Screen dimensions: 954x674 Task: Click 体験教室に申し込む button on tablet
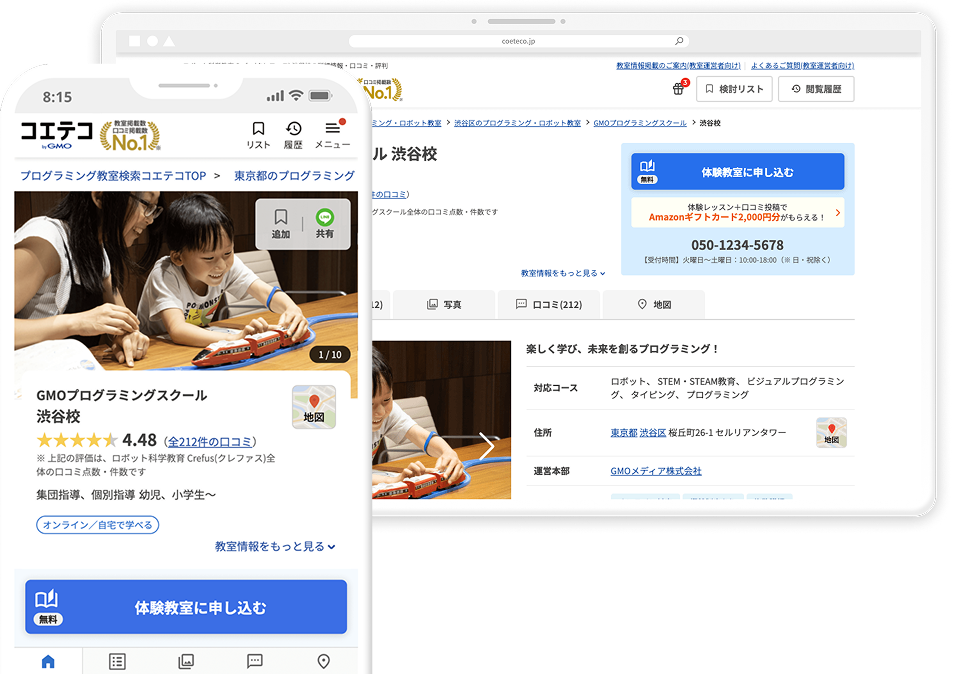[x=737, y=172]
